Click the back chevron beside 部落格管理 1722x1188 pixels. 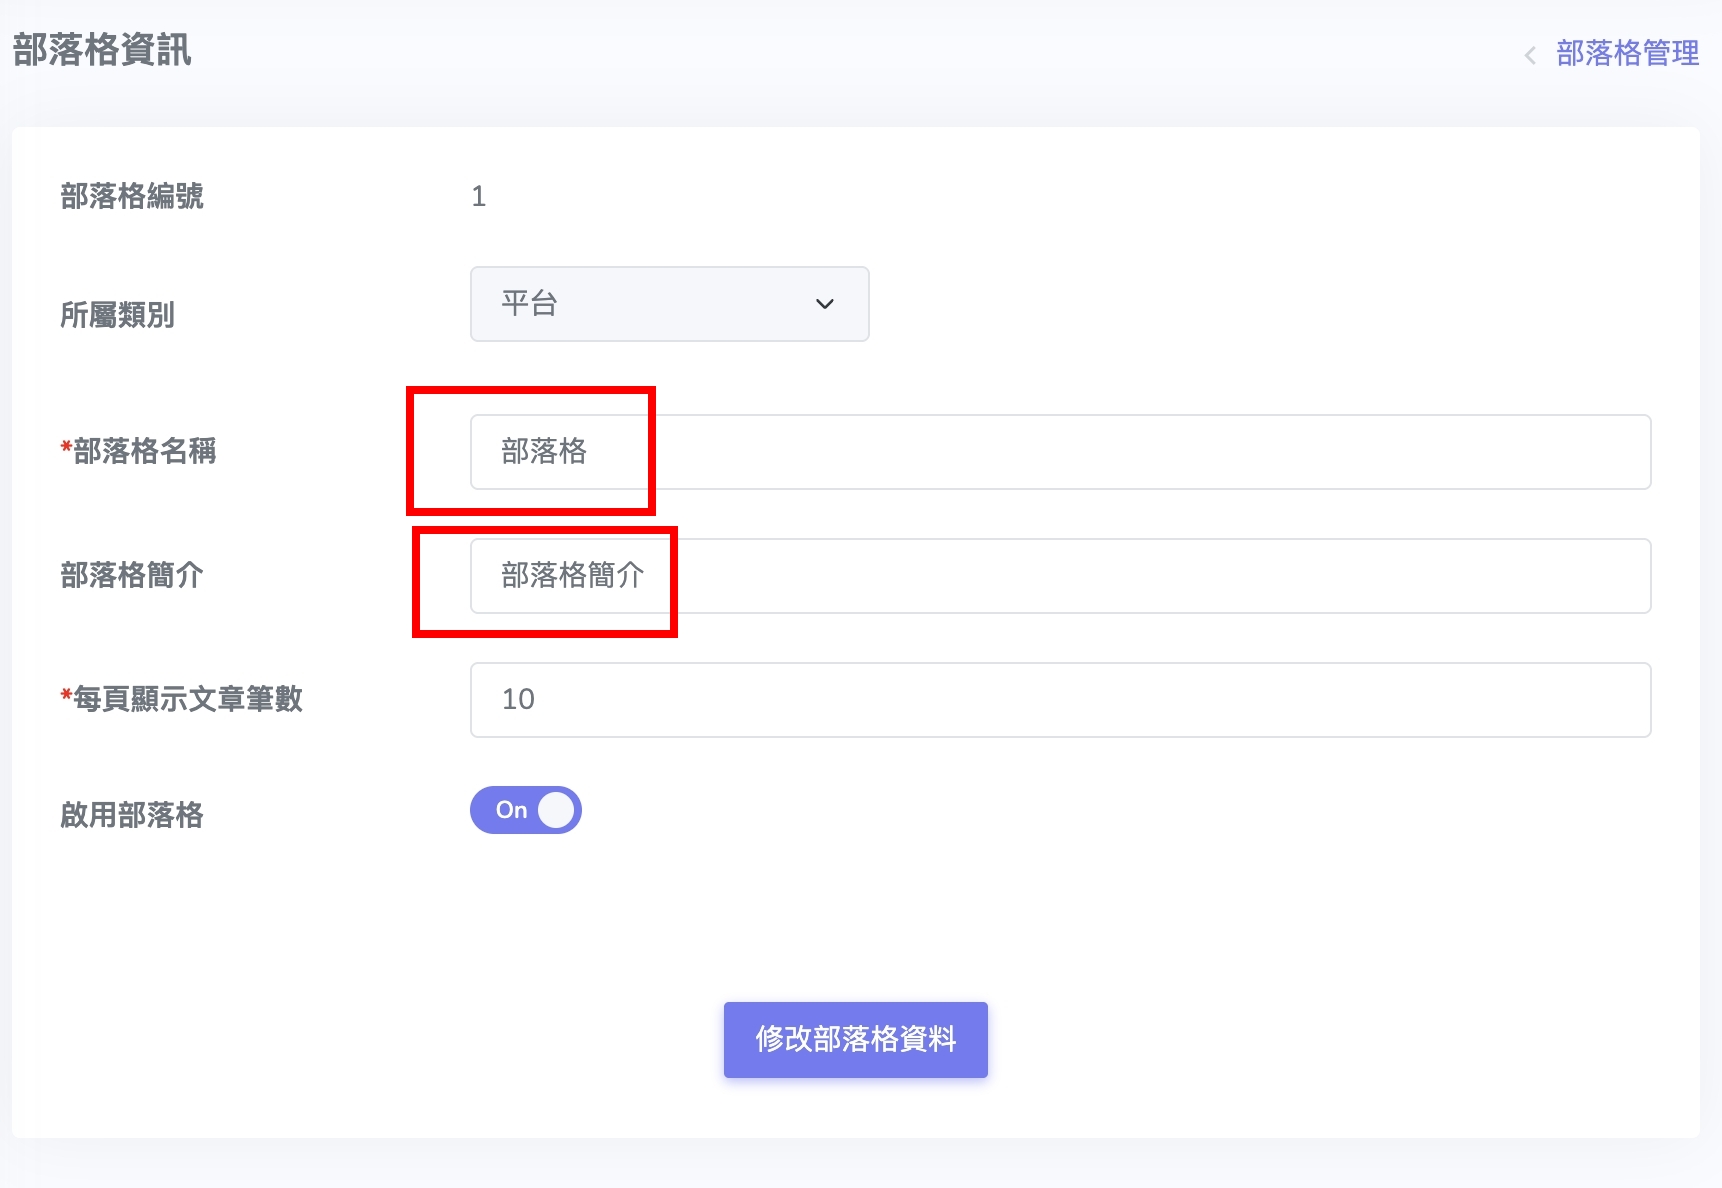coord(1530,55)
